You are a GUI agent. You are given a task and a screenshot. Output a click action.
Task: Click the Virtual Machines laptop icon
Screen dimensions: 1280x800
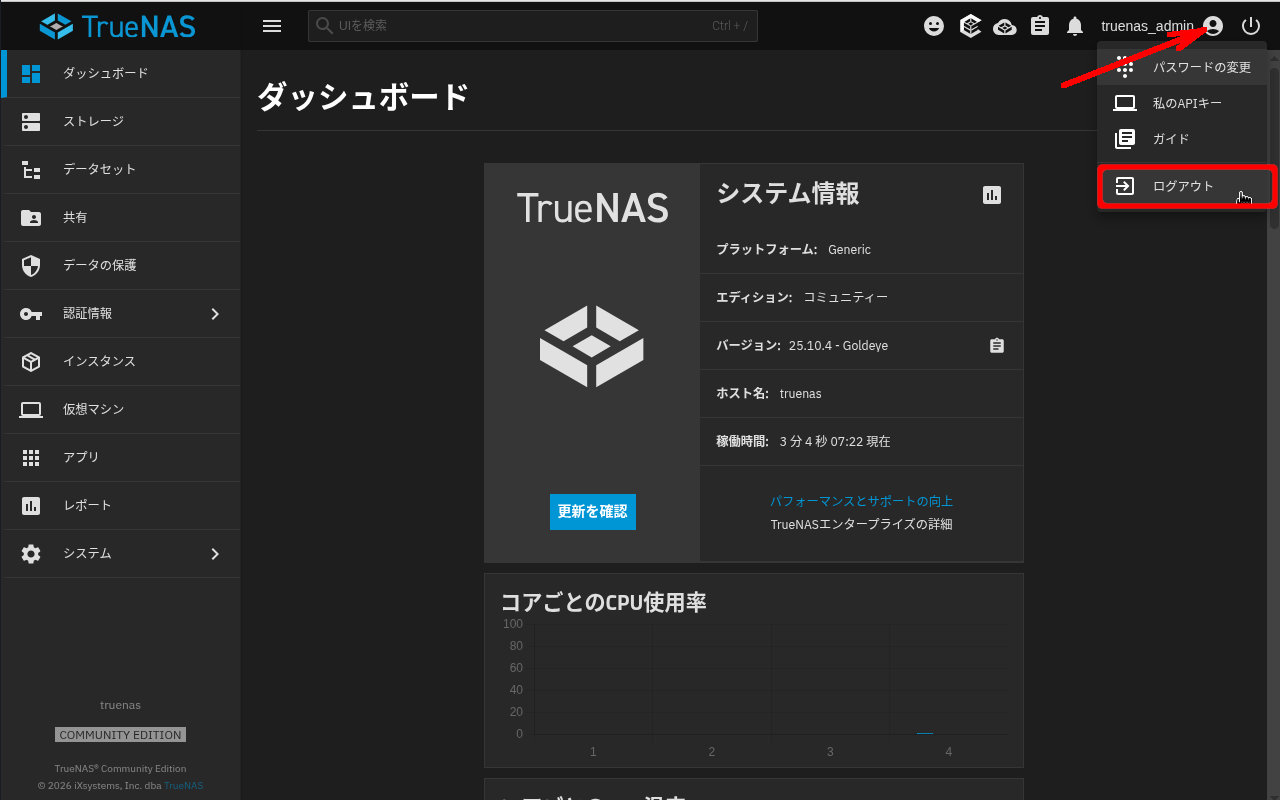(31, 409)
